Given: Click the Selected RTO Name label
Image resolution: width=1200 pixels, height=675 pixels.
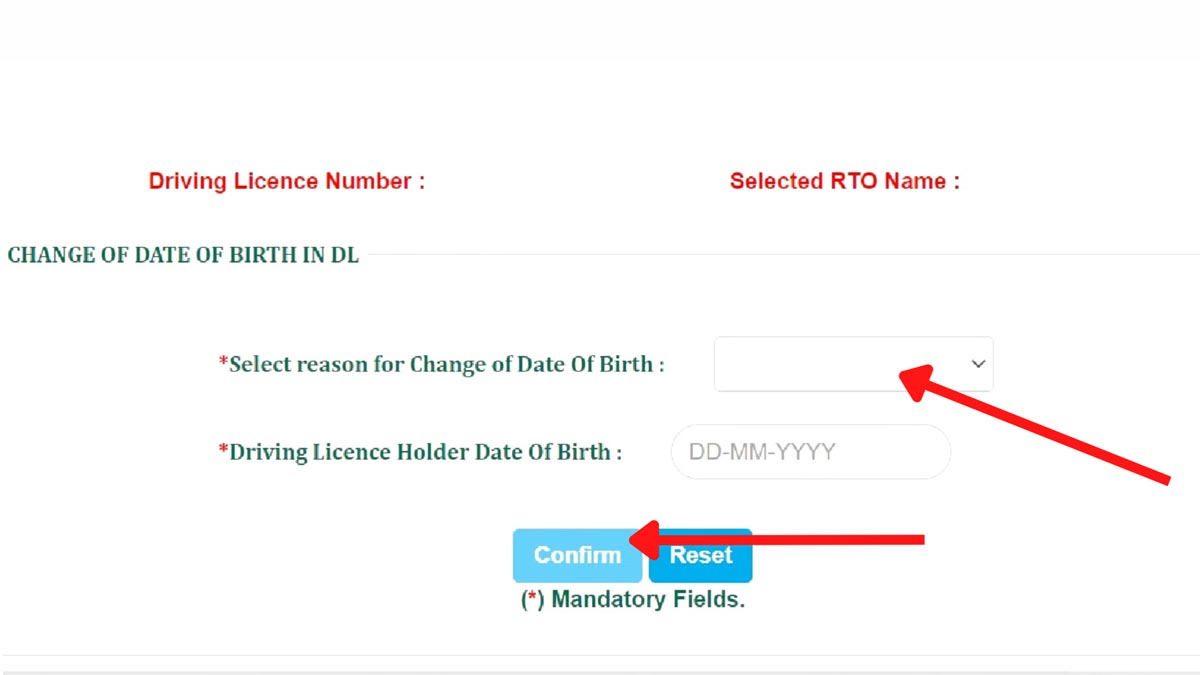Looking at the screenshot, I should (845, 181).
